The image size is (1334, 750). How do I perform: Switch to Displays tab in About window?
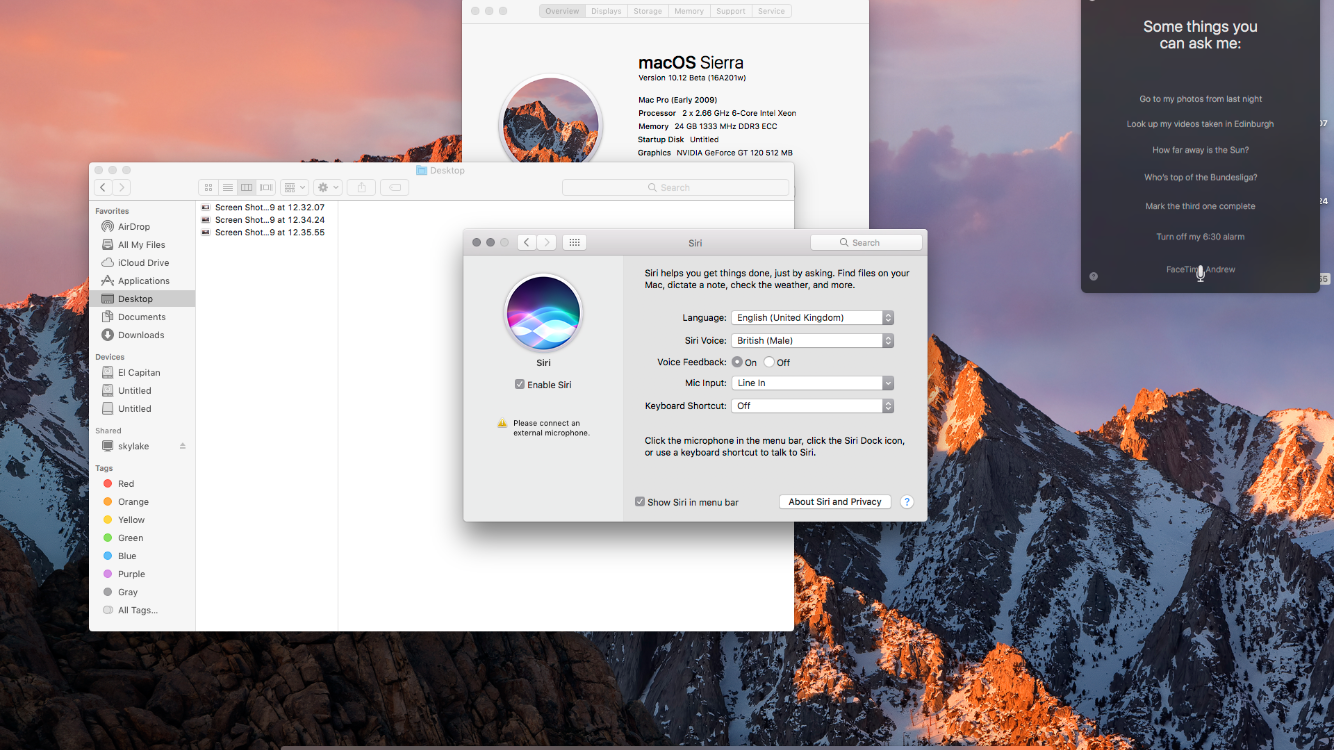tap(606, 11)
